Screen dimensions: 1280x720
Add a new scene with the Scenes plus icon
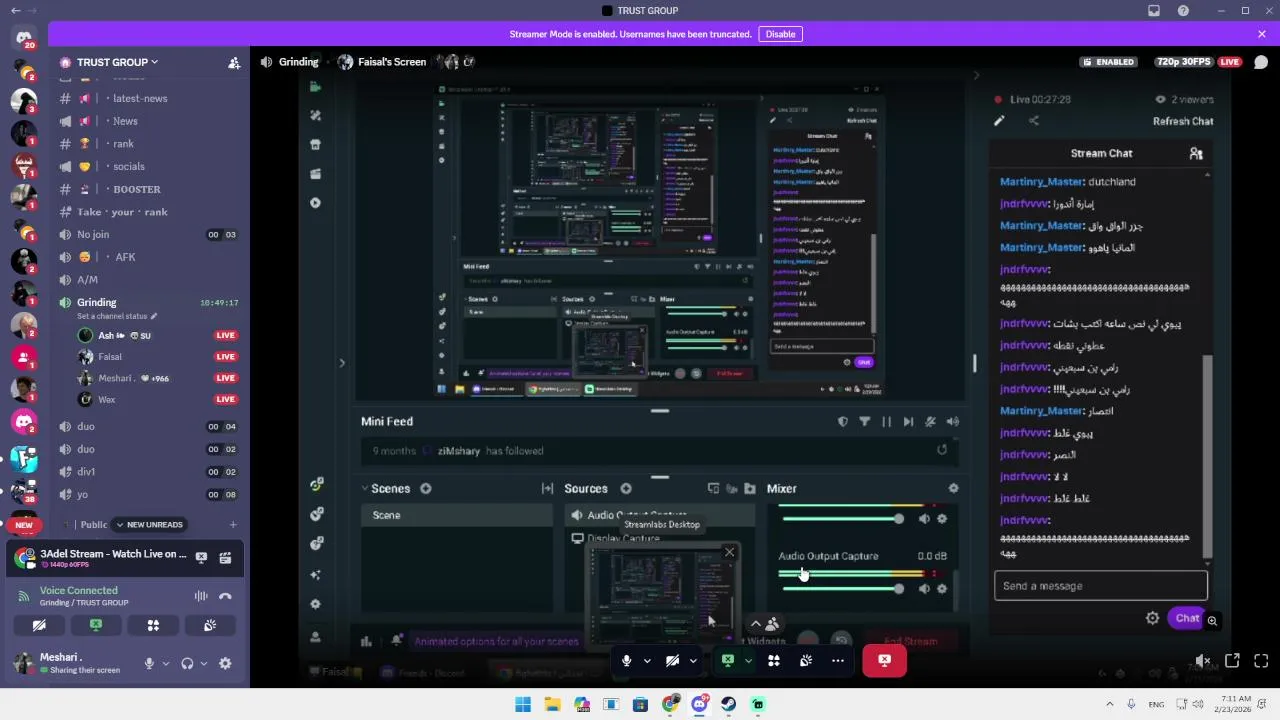click(x=426, y=488)
